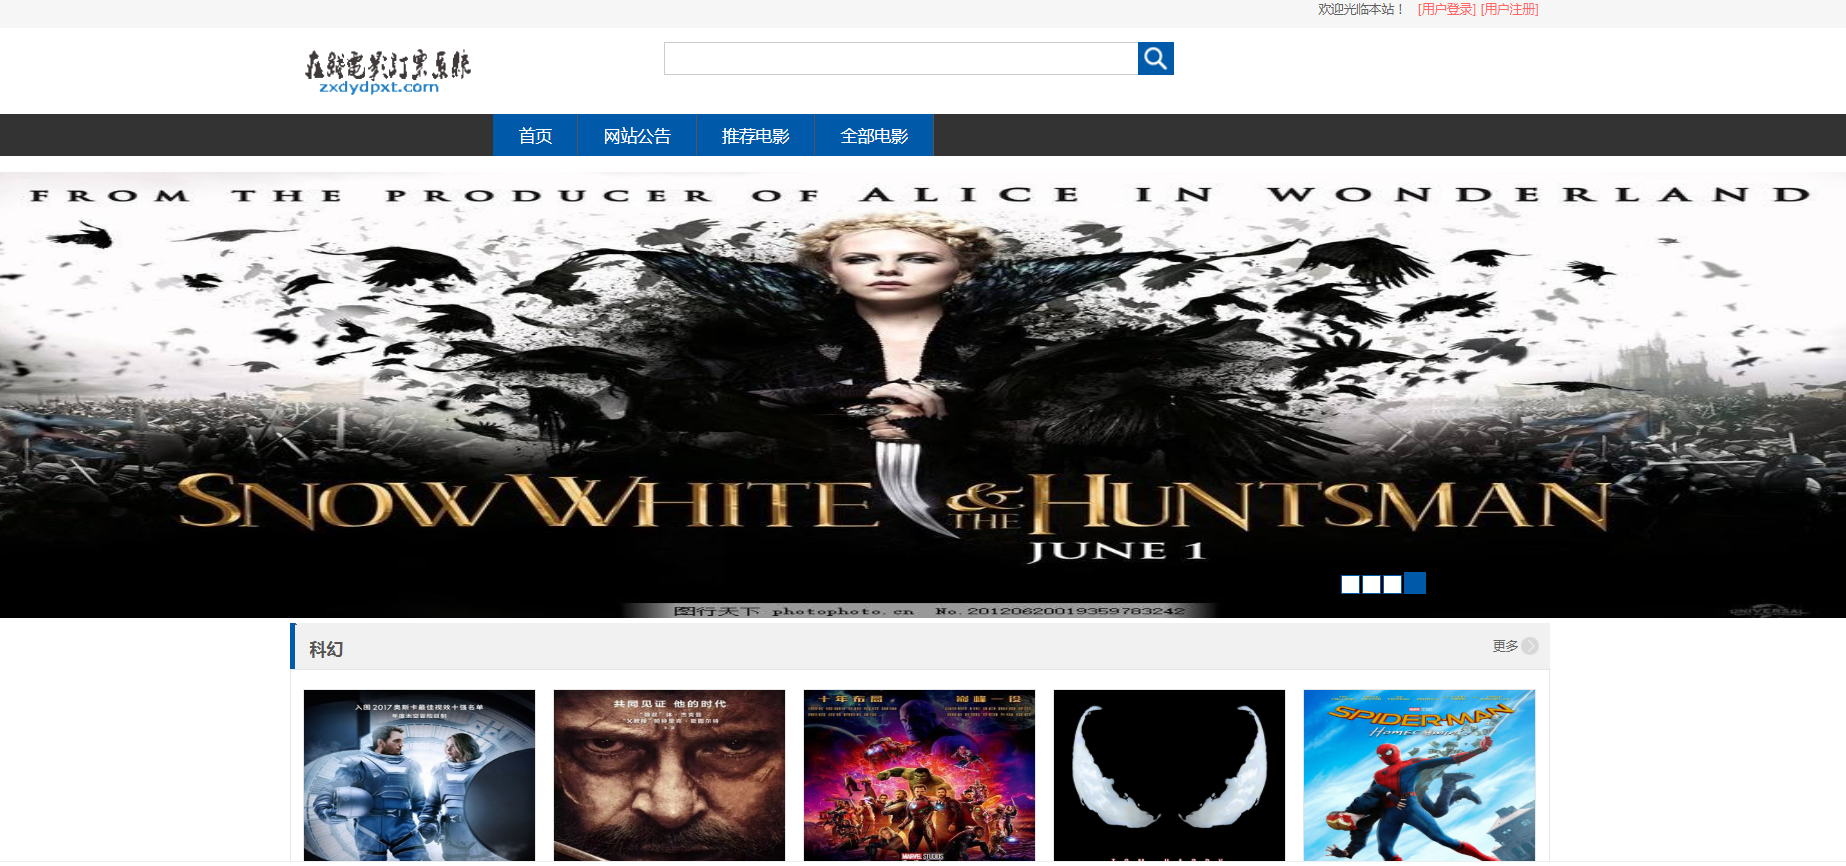Select the second carousel slide indicator

pos(1371,584)
